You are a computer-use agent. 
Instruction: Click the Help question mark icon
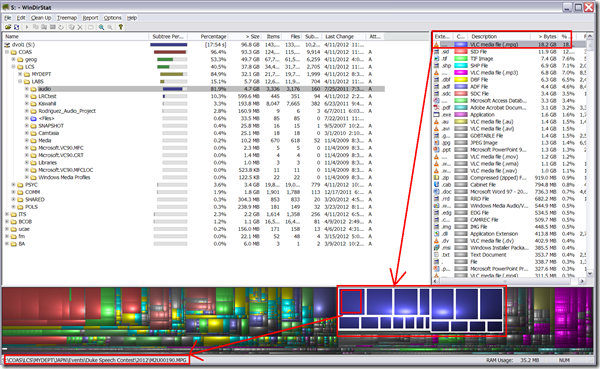point(121,27)
